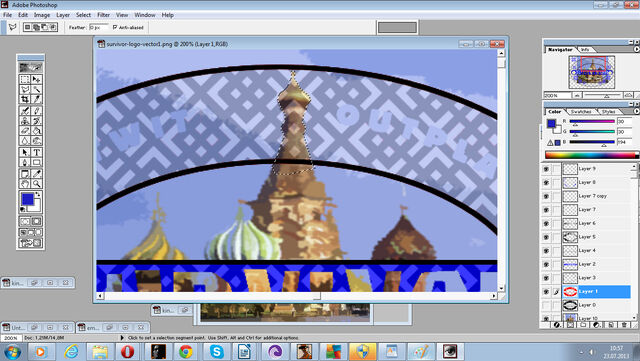640x361 pixels.
Task: Select the Notes tool
Action: click(25, 174)
